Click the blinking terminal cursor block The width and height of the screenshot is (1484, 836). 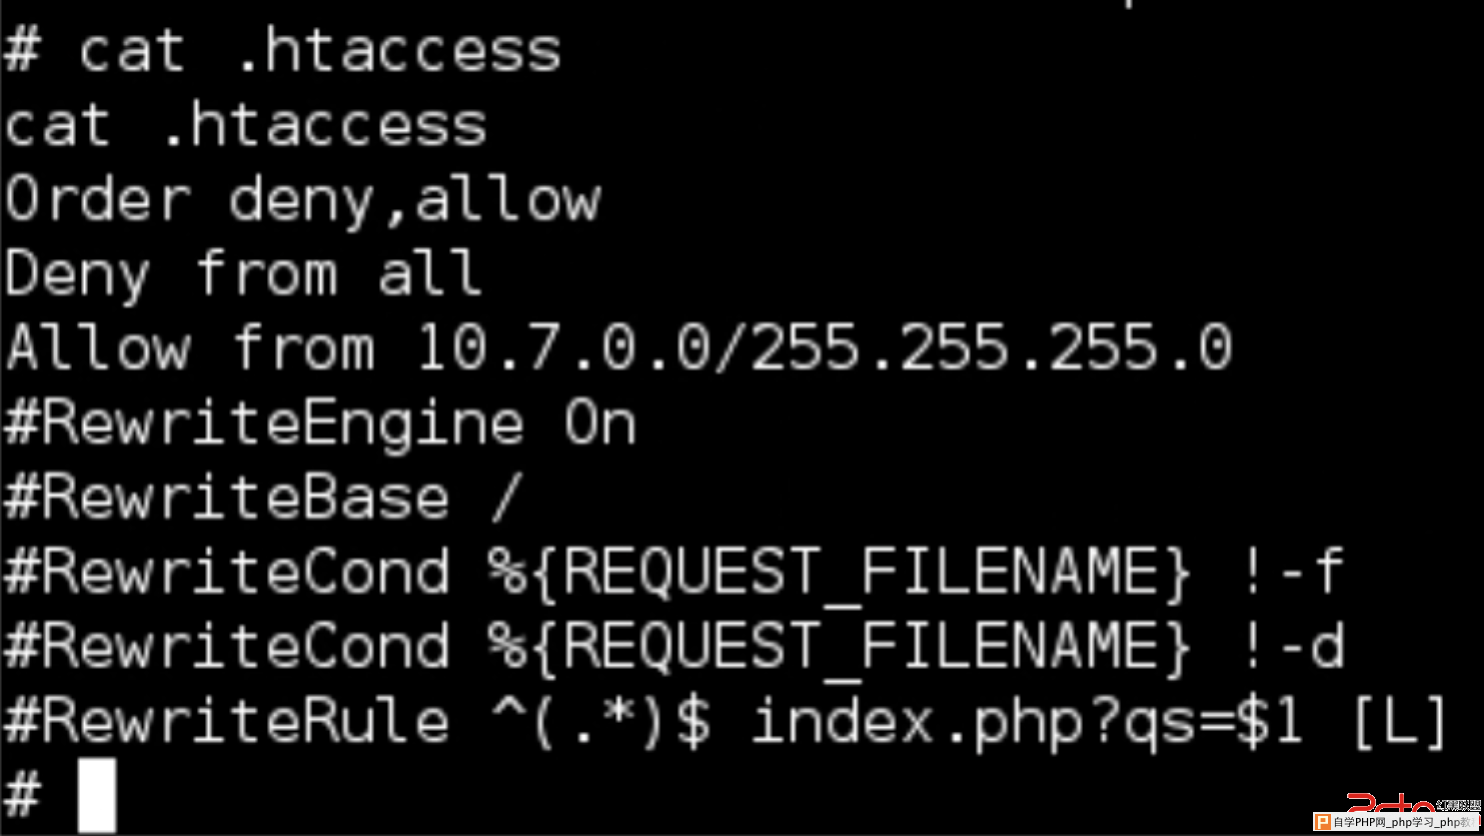pyautogui.click(x=97, y=795)
